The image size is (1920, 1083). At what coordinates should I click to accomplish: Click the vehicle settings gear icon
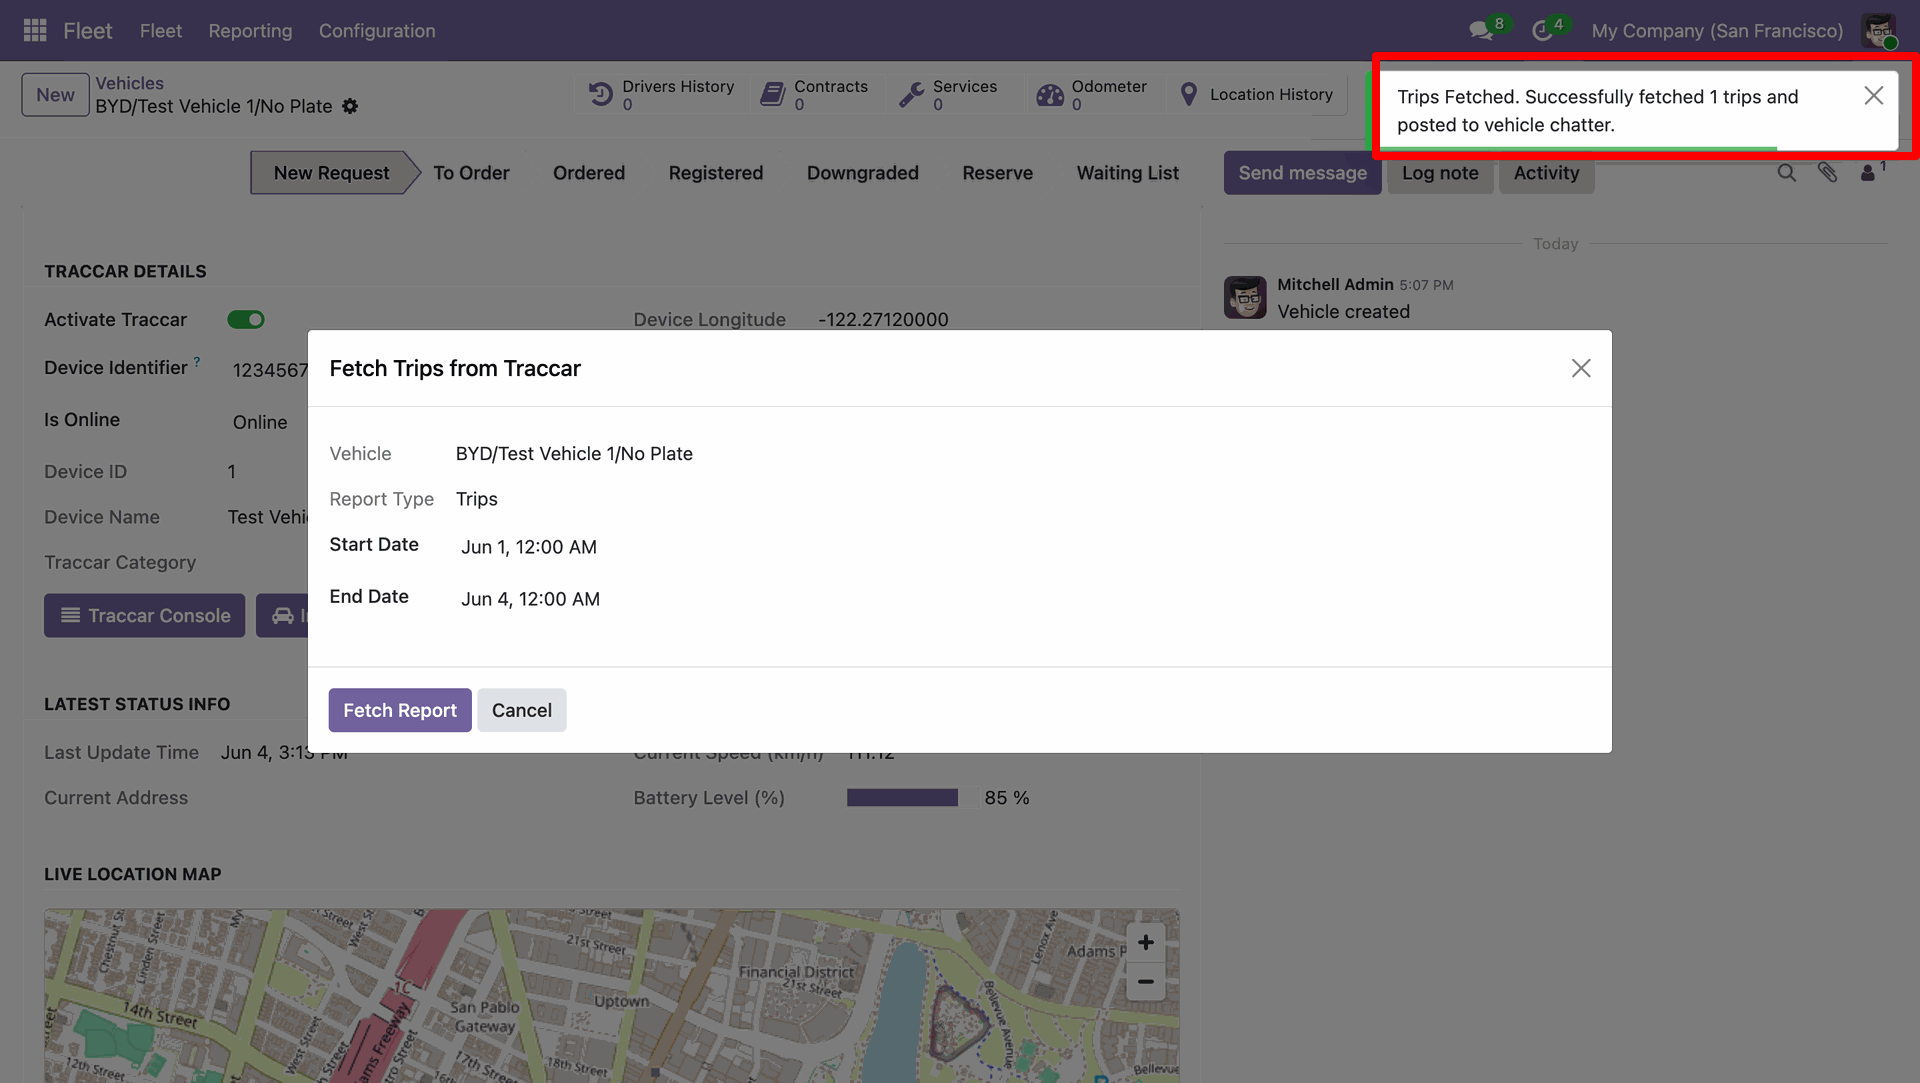click(350, 106)
